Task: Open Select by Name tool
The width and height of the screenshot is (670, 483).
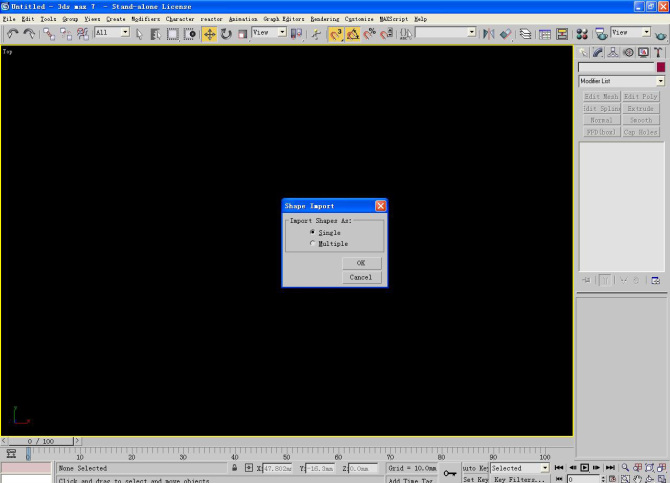Action: 156,34
